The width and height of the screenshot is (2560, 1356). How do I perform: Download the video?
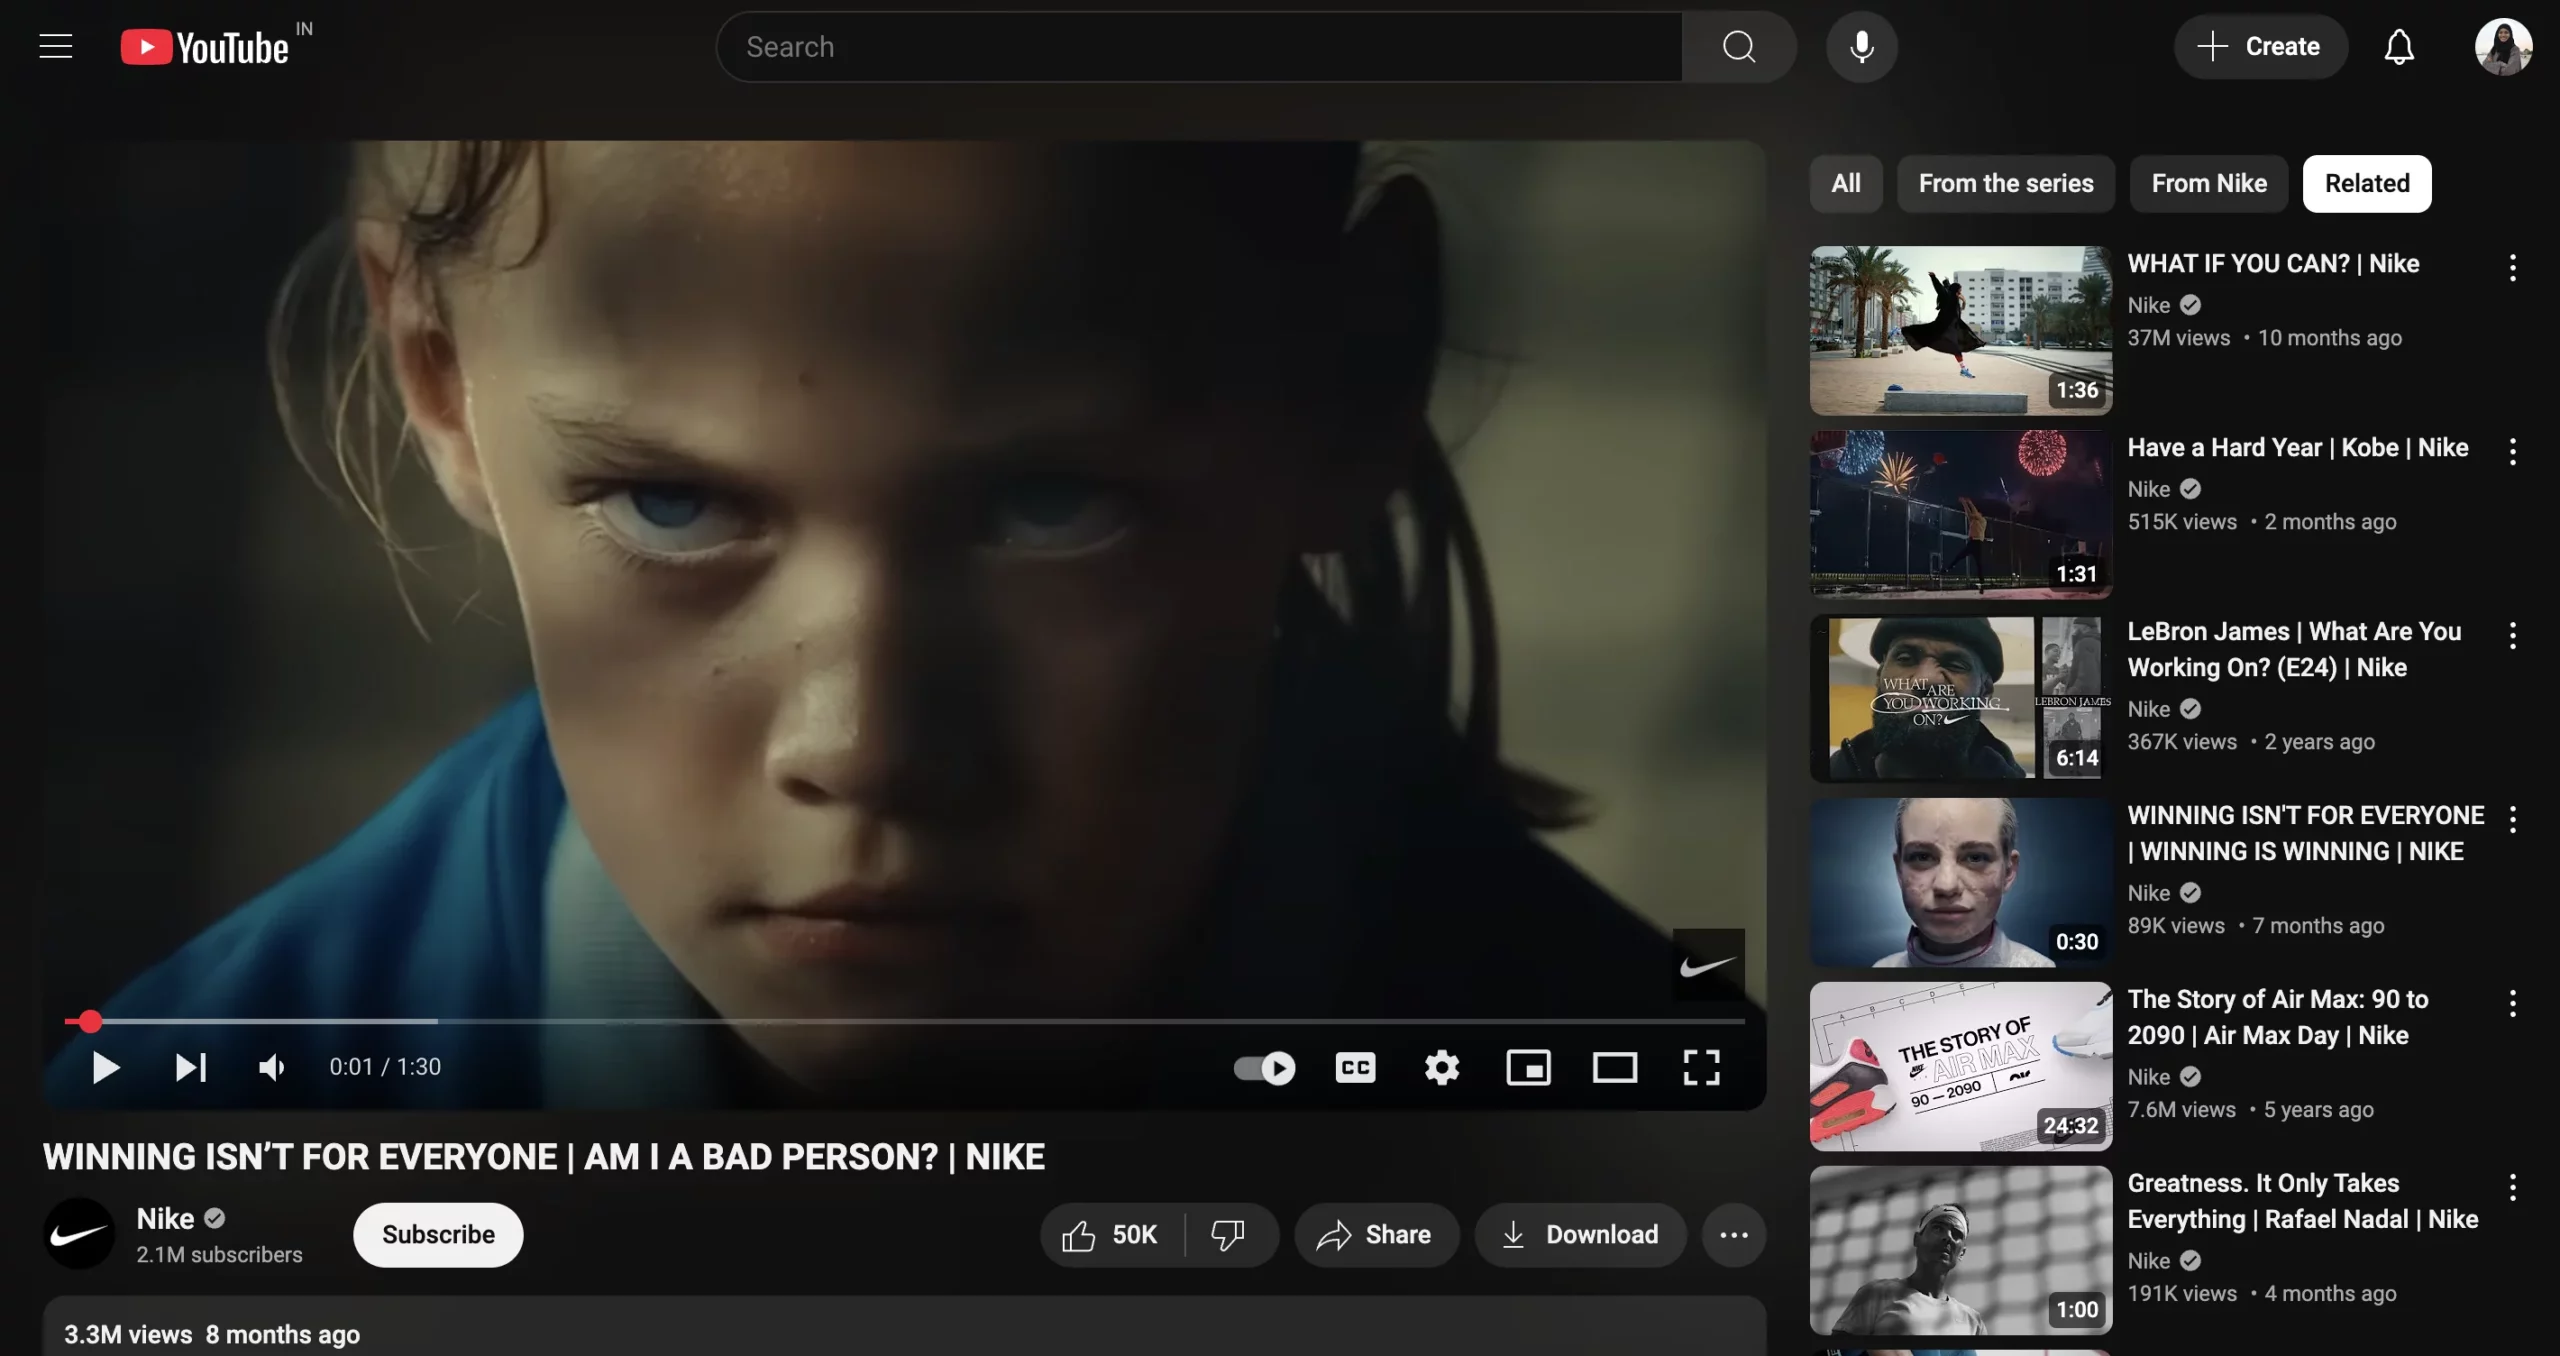tap(1580, 1235)
